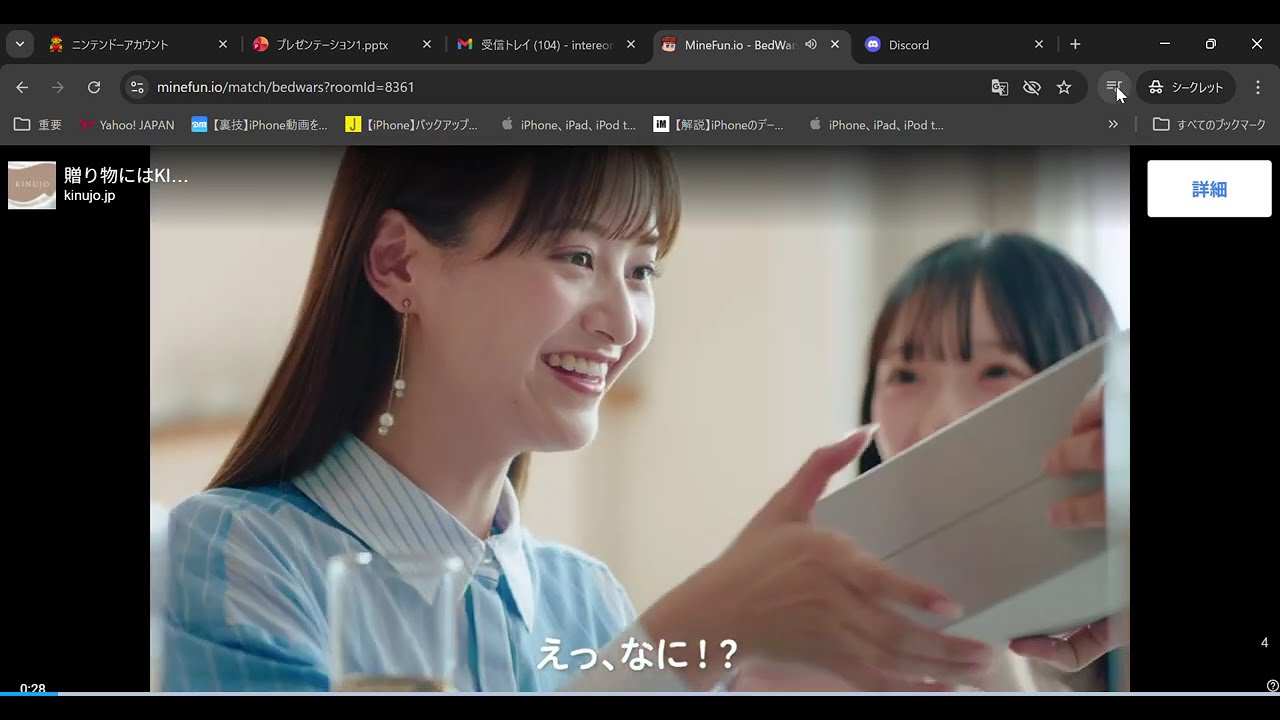Close the ニンテンドーアカウント tab
This screenshot has width=1280, height=720.
click(223, 44)
